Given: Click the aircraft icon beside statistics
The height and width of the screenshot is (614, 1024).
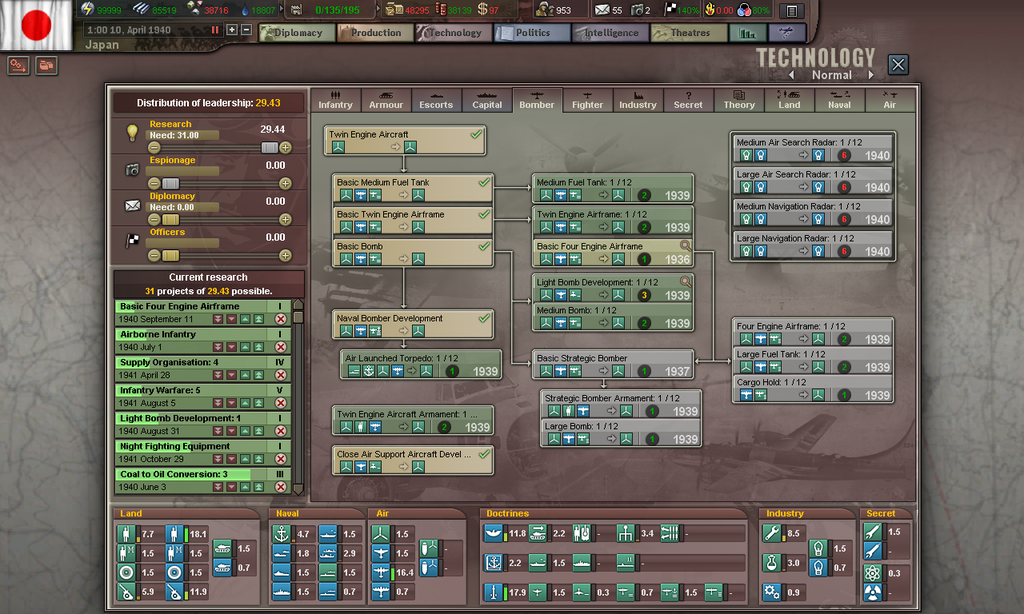Looking at the screenshot, I should point(786,33).
